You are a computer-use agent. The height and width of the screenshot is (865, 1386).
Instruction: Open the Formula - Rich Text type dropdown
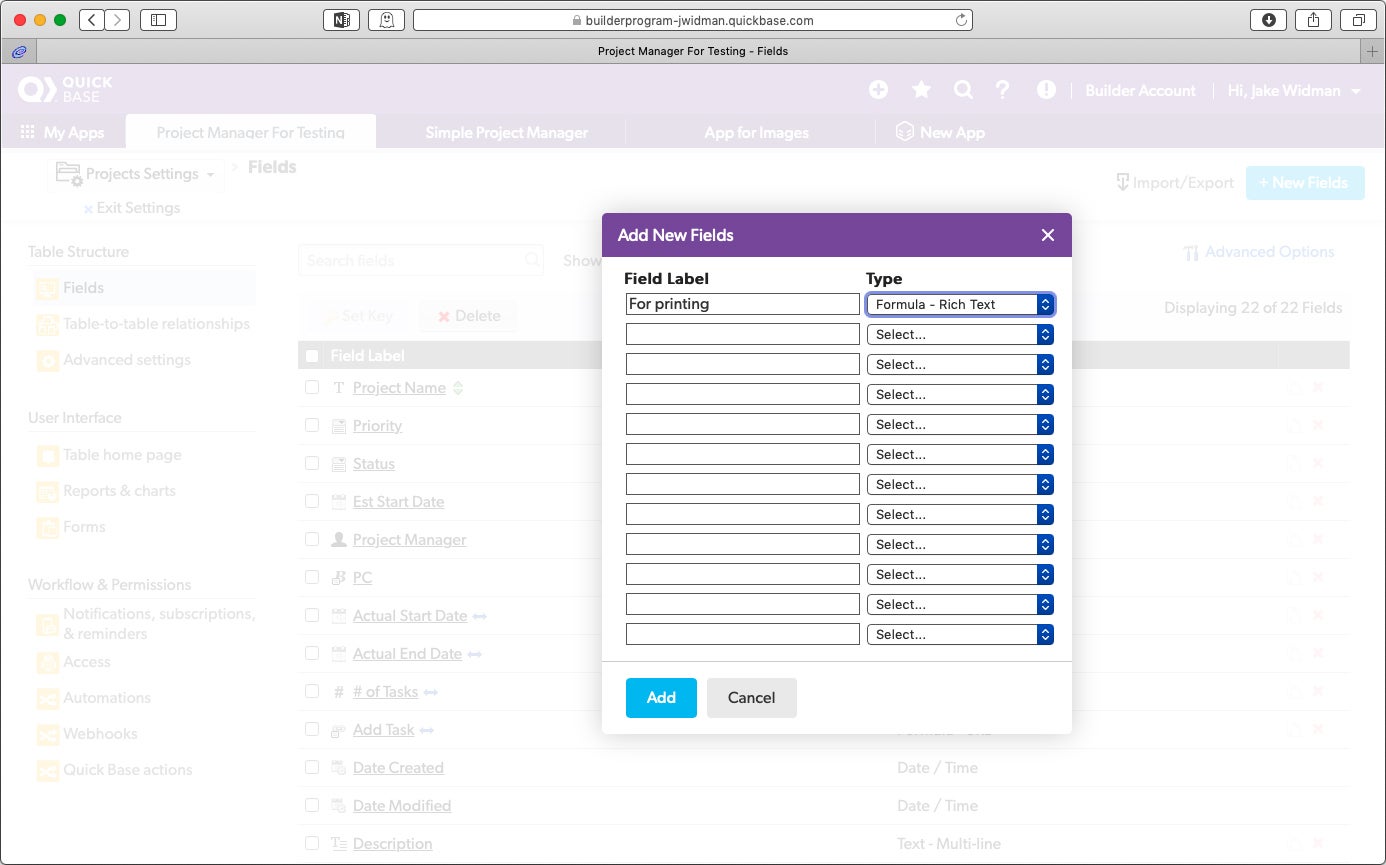960,304
